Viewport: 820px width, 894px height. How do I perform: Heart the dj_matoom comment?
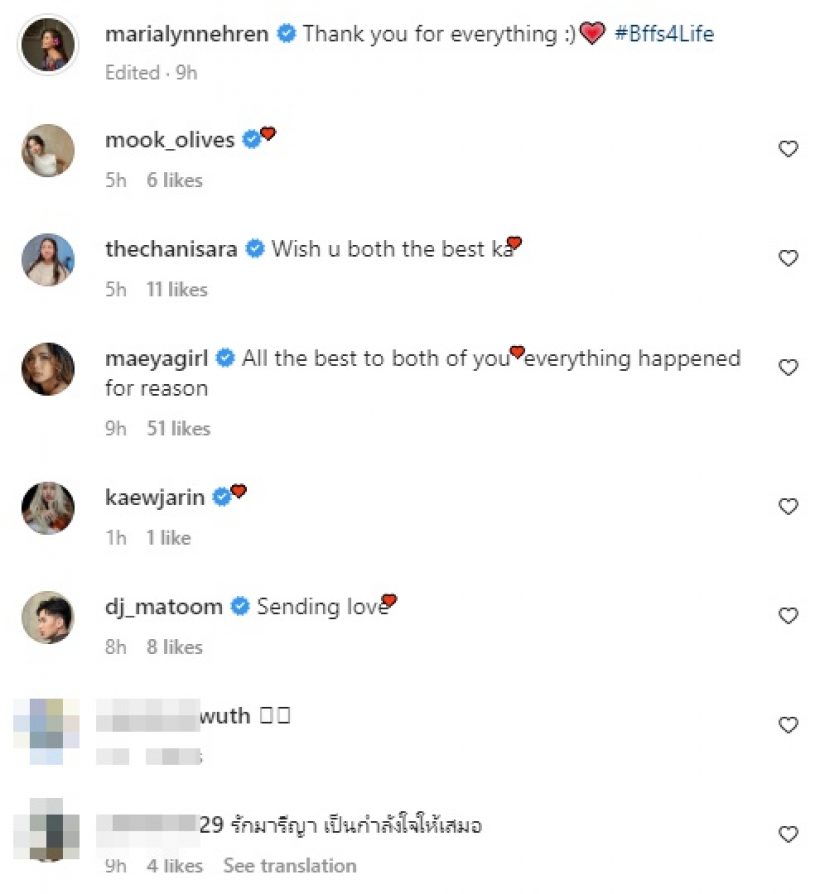(788, 615)
